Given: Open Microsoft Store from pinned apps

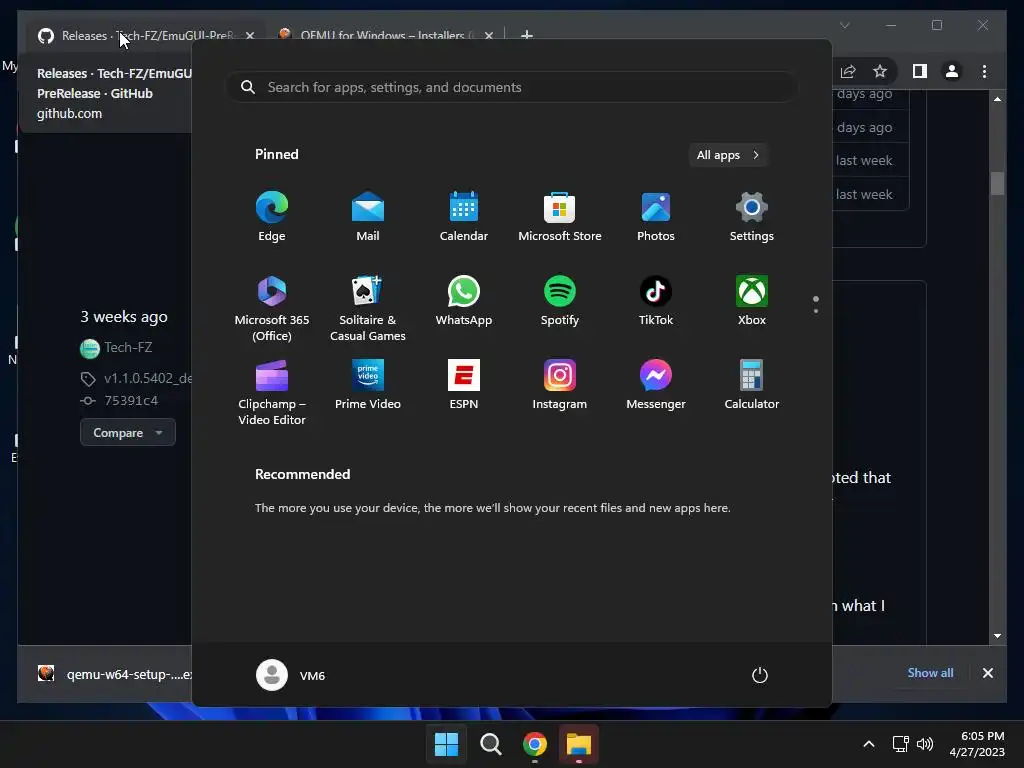Looking at the screenshot, I should [x=560, y=217].
